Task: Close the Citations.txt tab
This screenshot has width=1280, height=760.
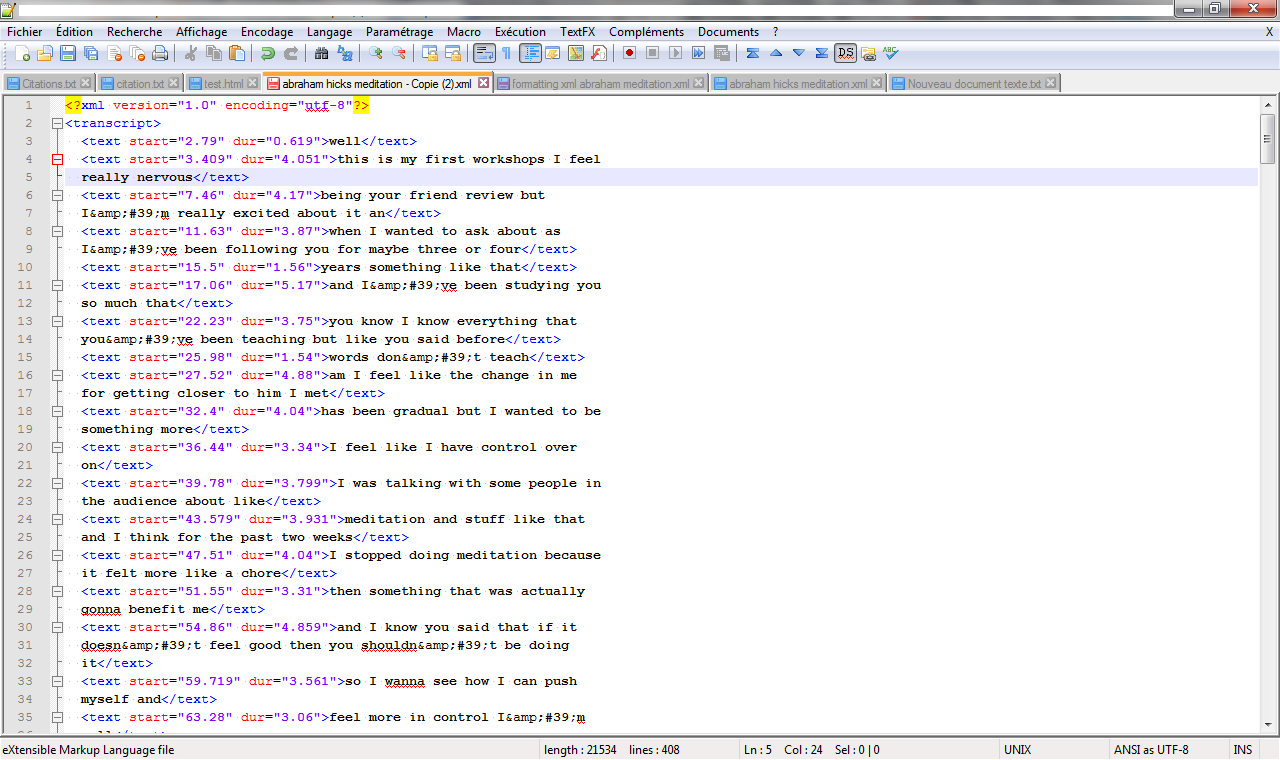Action: pos(84,82)
